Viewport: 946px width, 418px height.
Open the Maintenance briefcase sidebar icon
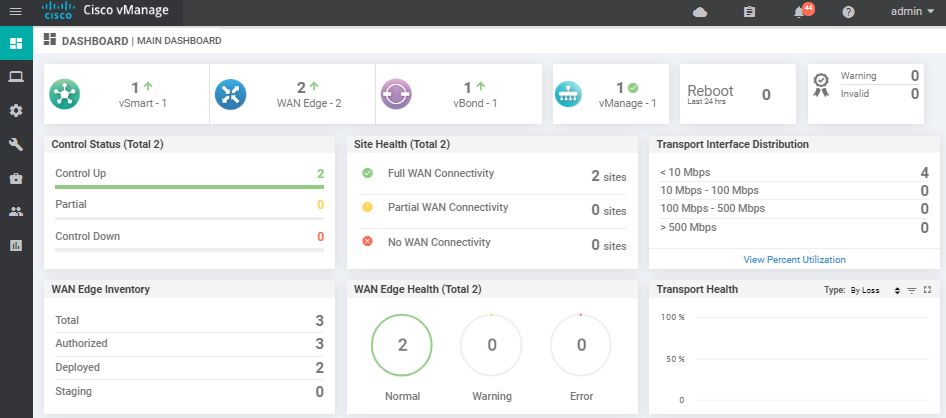16,179
